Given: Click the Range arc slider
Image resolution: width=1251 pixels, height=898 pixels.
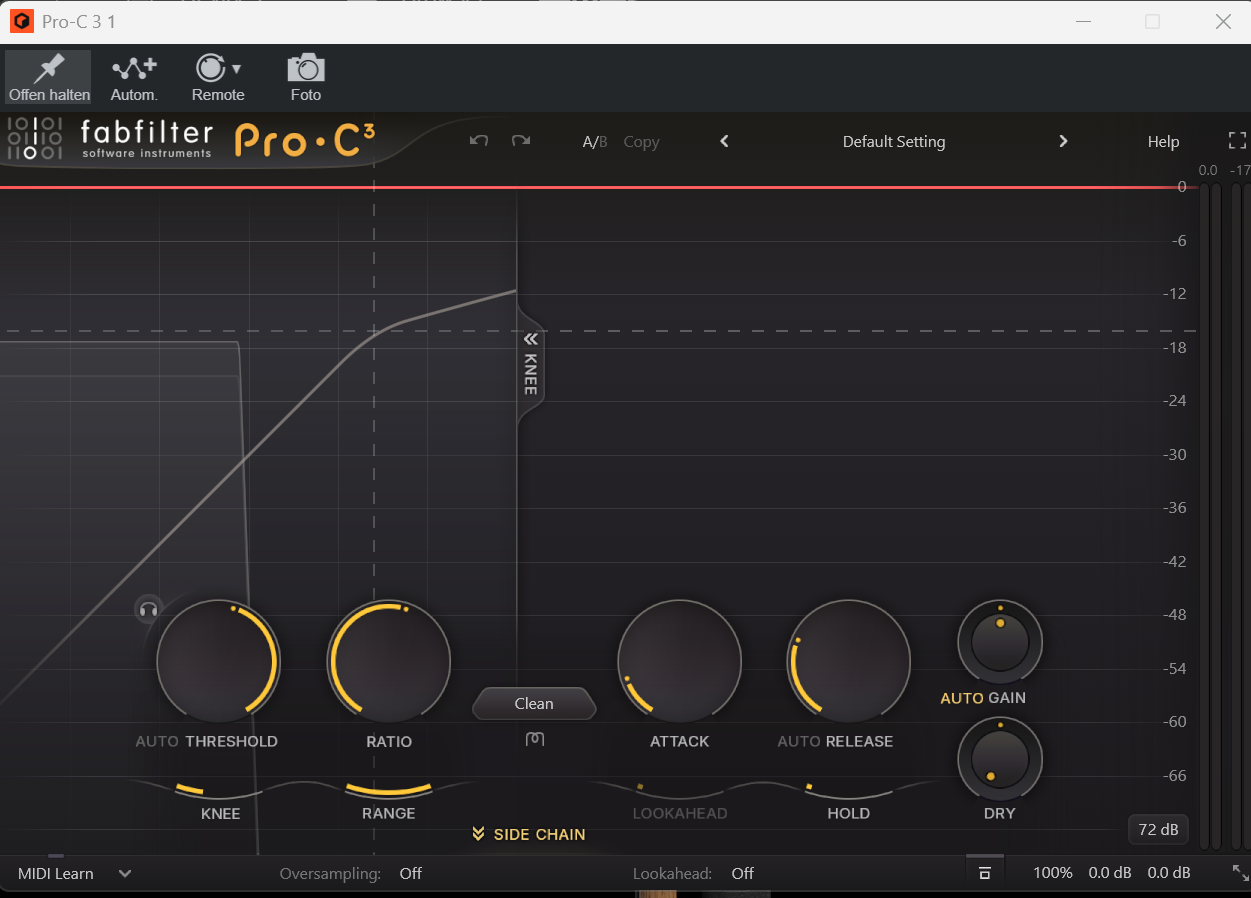Looking at the screenshot, I should (389, 790).
